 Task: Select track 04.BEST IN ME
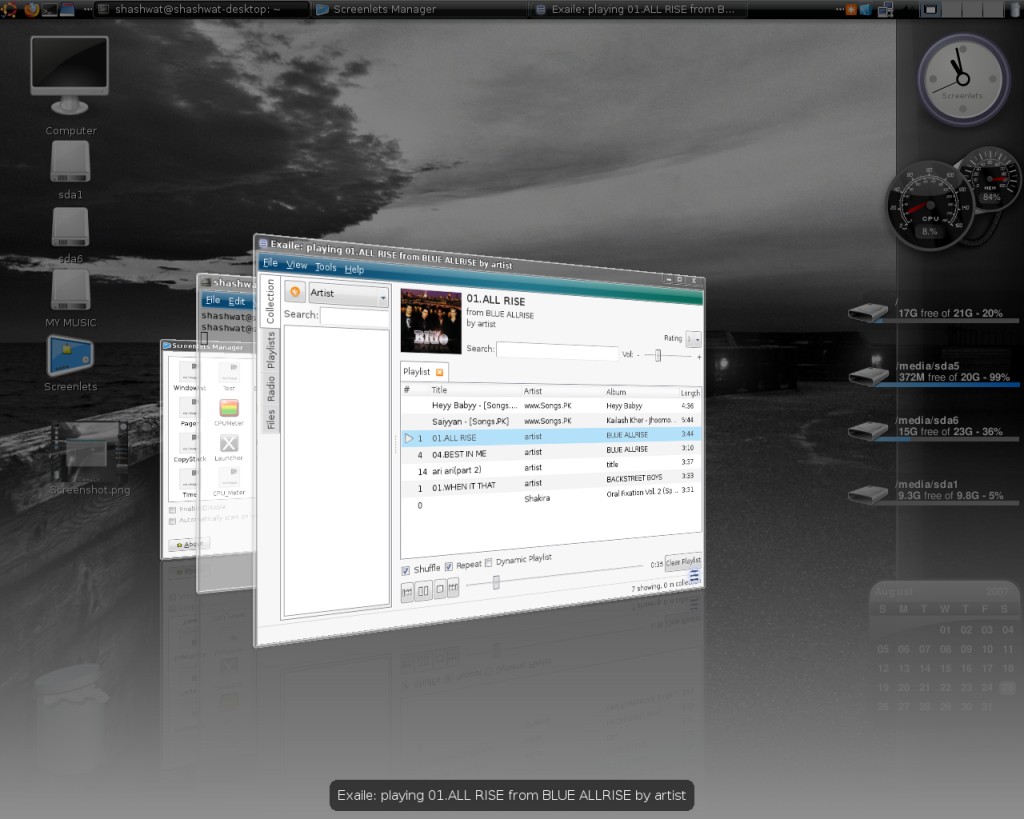pyautogui.click(x=551, y=452)
